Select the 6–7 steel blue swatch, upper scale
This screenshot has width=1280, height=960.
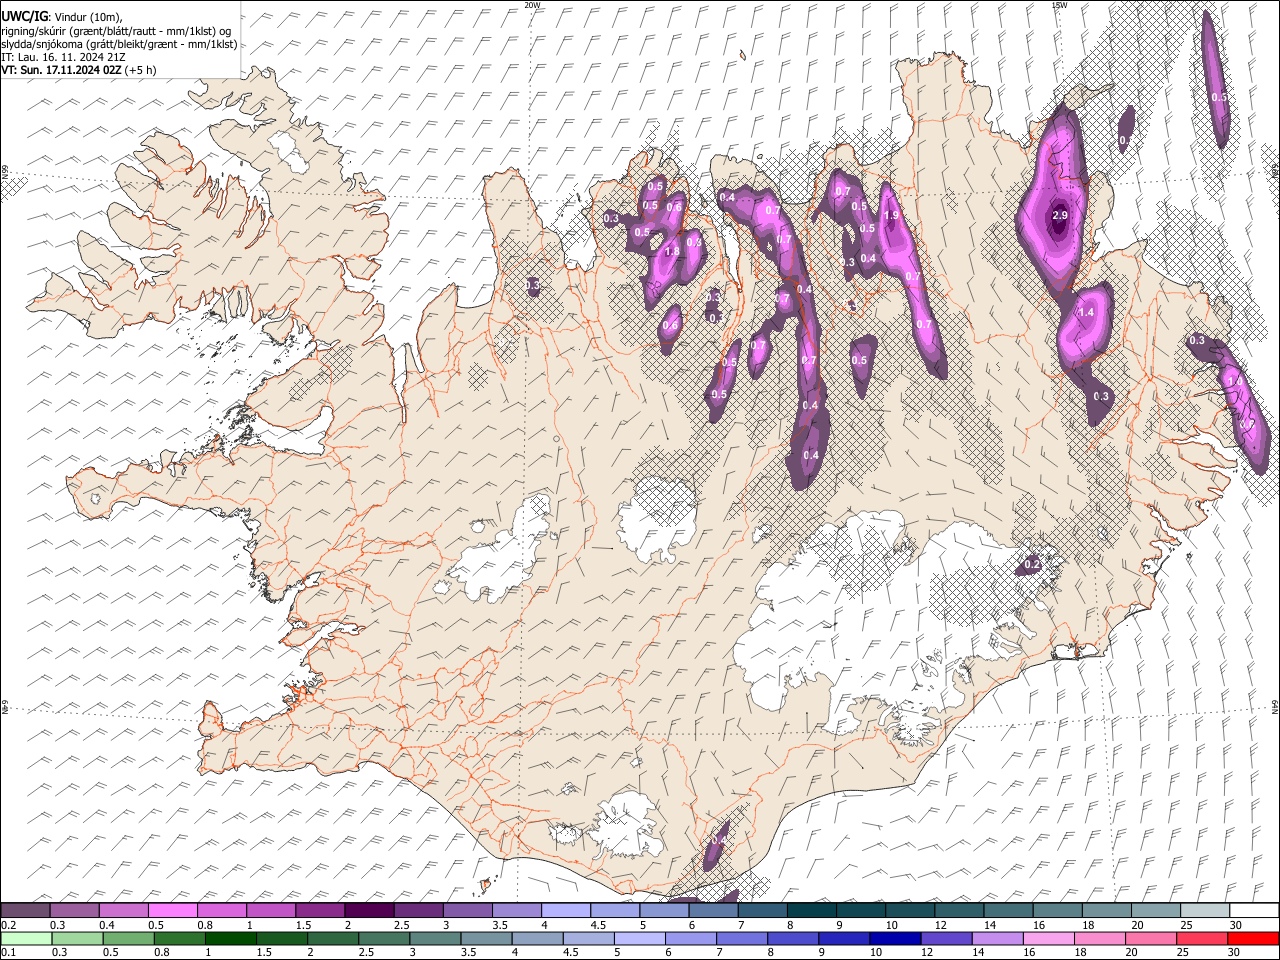[x=713, y=910]
